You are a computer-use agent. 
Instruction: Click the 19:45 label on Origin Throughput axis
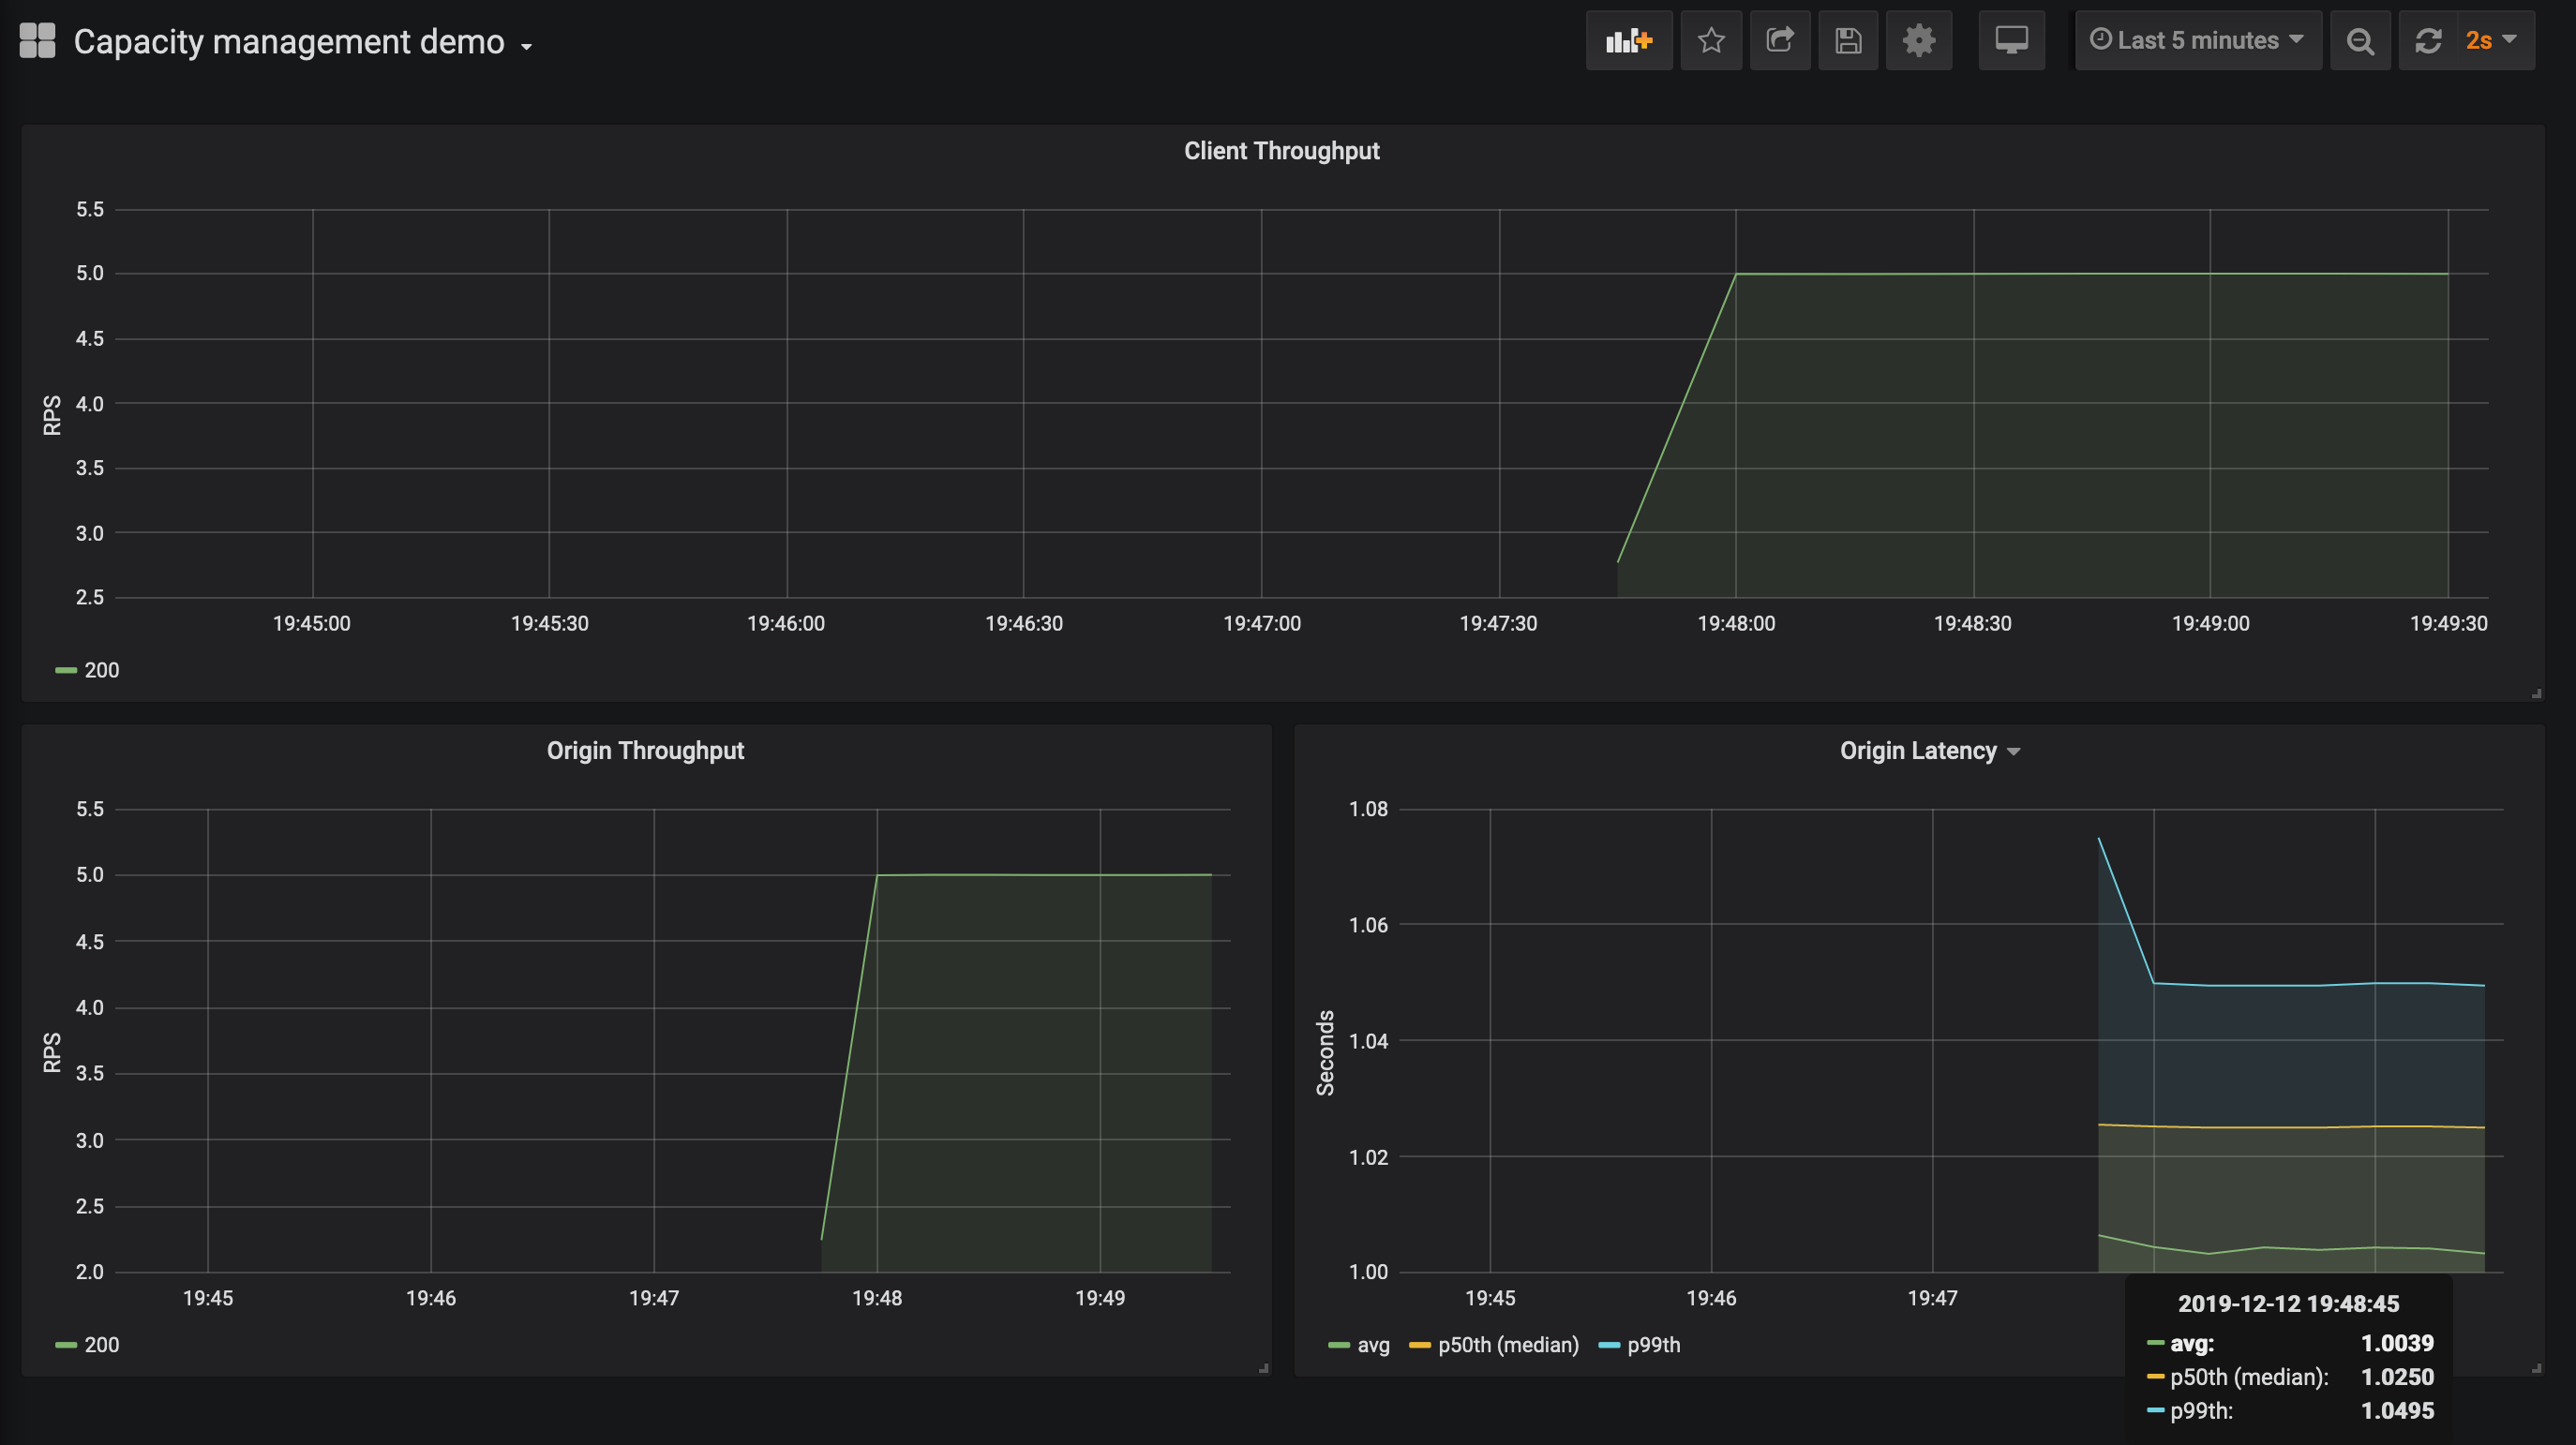pos(208,1298)
